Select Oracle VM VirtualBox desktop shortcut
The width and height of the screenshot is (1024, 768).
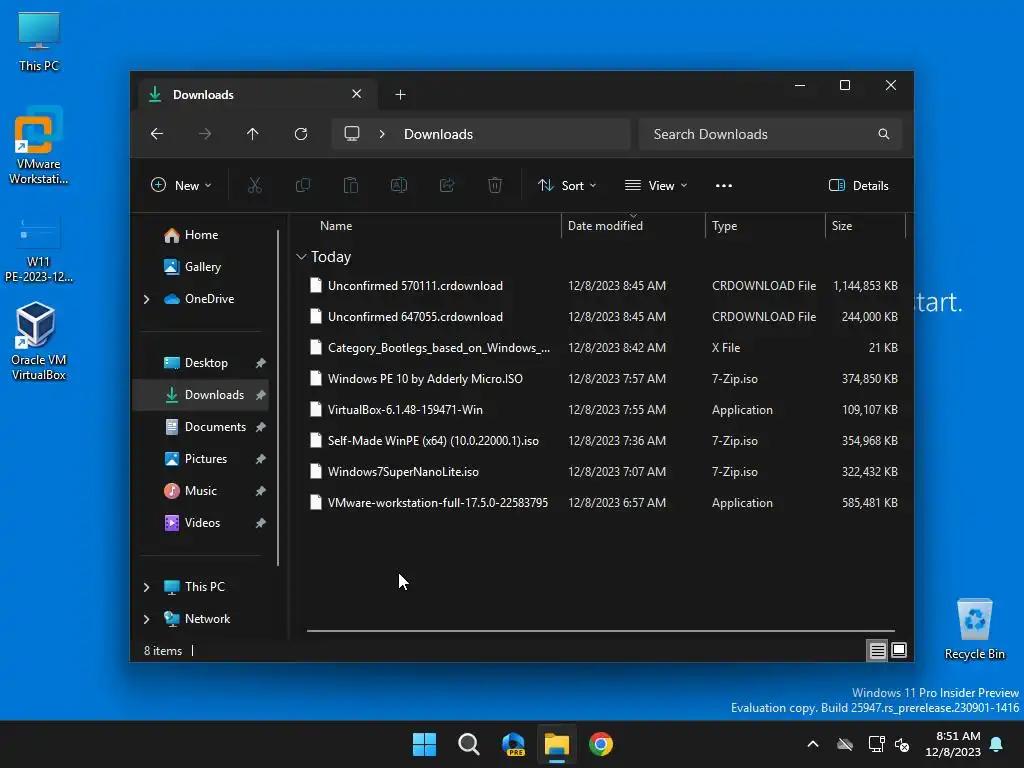(39, 341)
